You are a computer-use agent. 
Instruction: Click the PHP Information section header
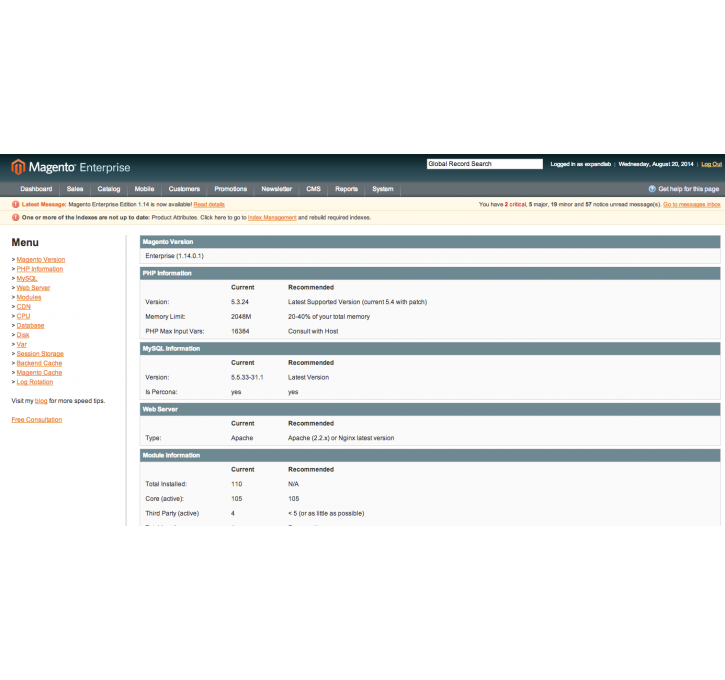point(430,273)
